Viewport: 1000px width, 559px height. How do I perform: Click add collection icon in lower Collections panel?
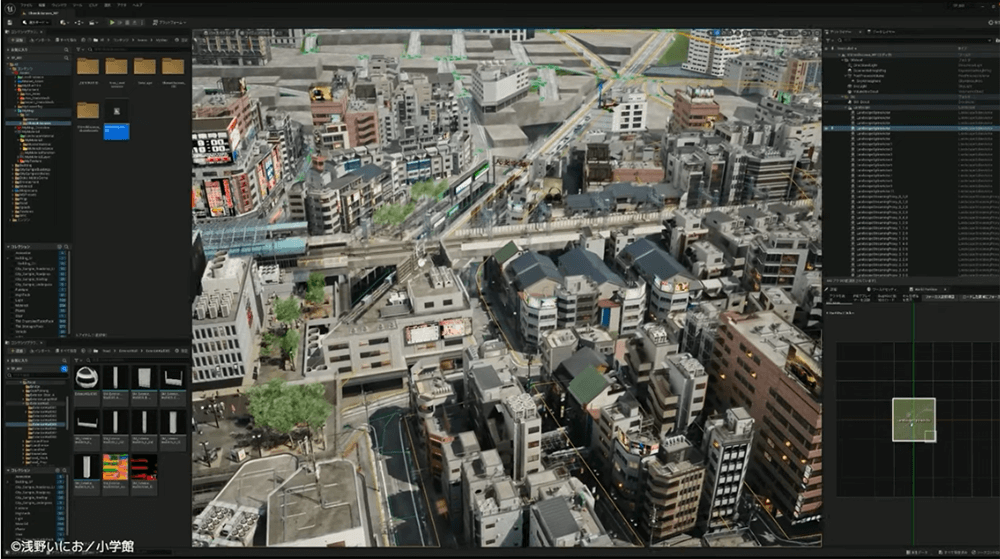[x=59, y=470]
